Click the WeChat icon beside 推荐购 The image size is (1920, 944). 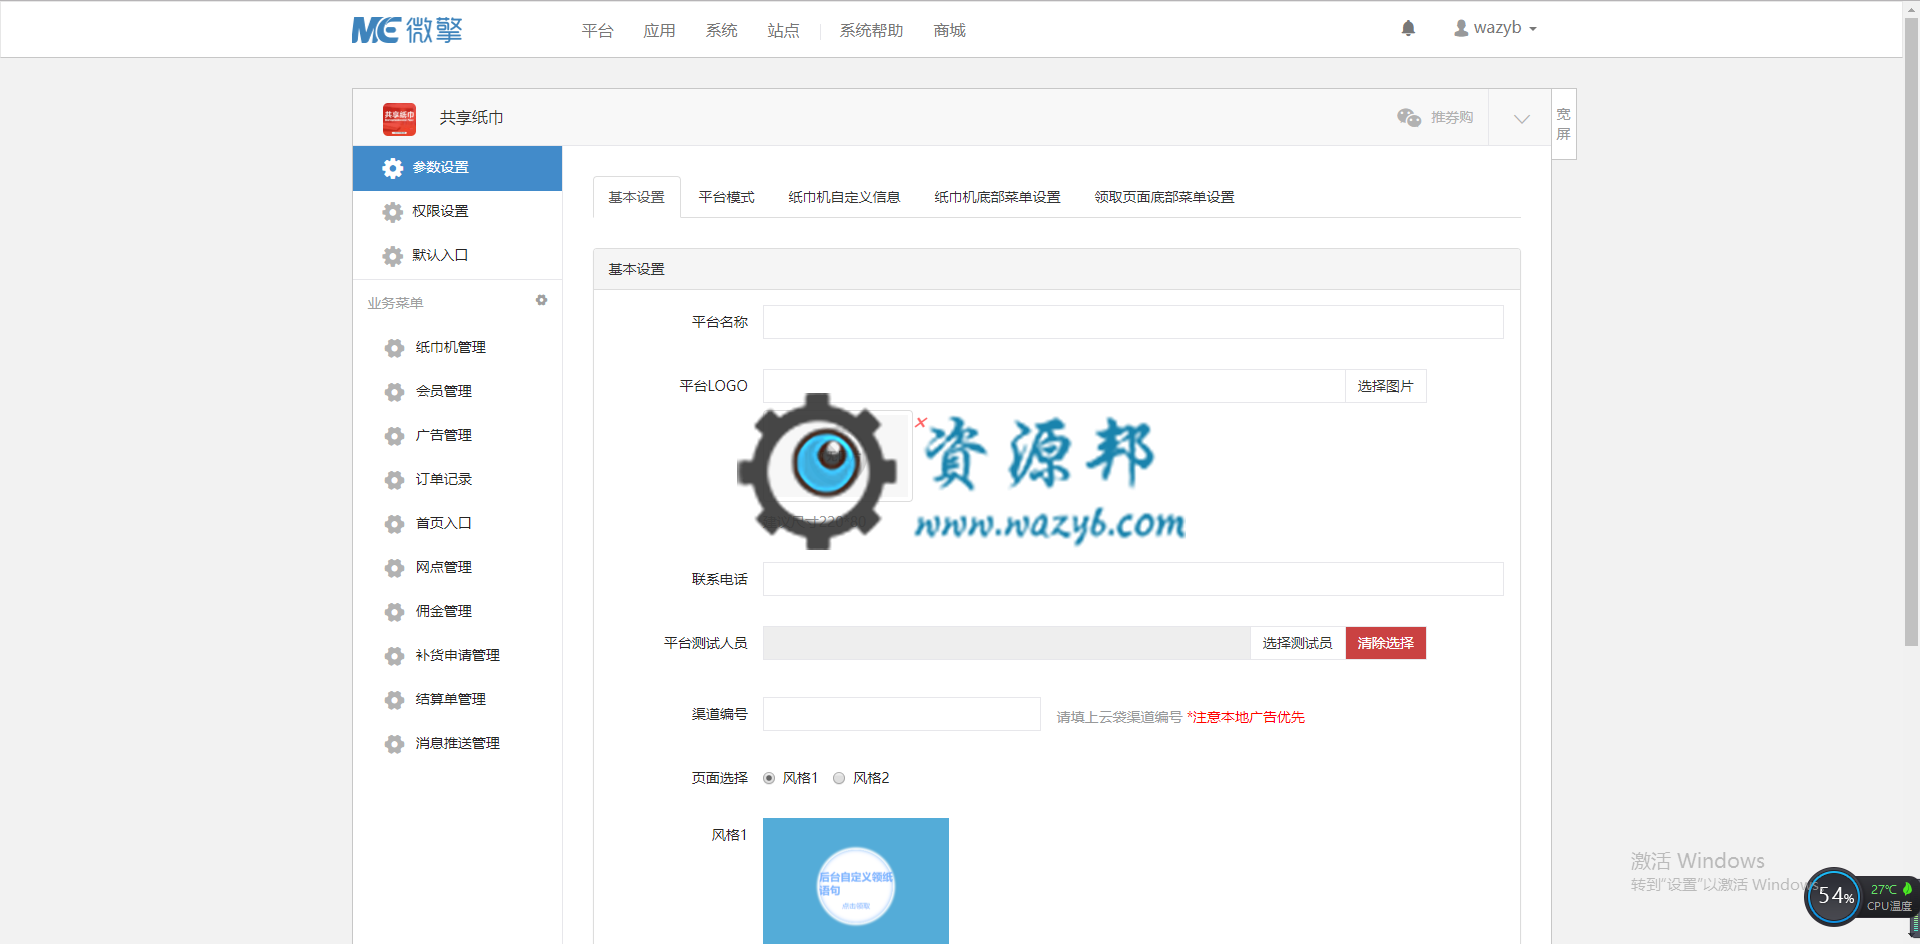pos(1409,118)
